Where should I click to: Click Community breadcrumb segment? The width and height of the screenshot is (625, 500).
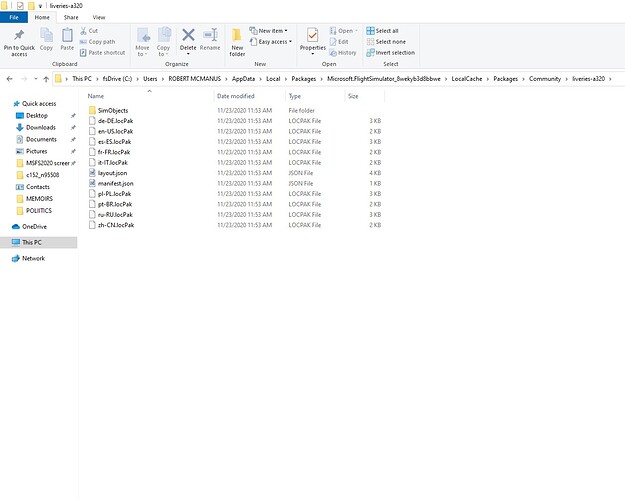click(x=545, y=79)
